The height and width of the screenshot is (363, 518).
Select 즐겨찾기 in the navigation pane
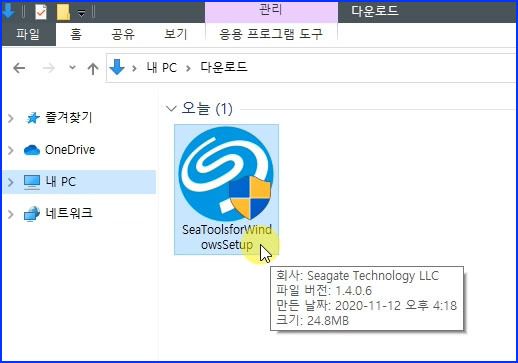pyautogui.click(x=69, y=118)
